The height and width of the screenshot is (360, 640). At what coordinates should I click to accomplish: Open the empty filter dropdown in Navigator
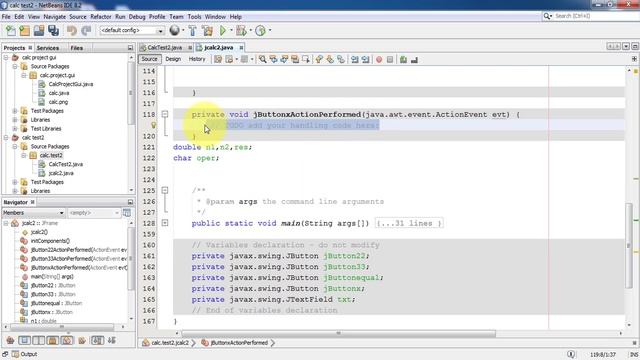[x=93, y=213]
